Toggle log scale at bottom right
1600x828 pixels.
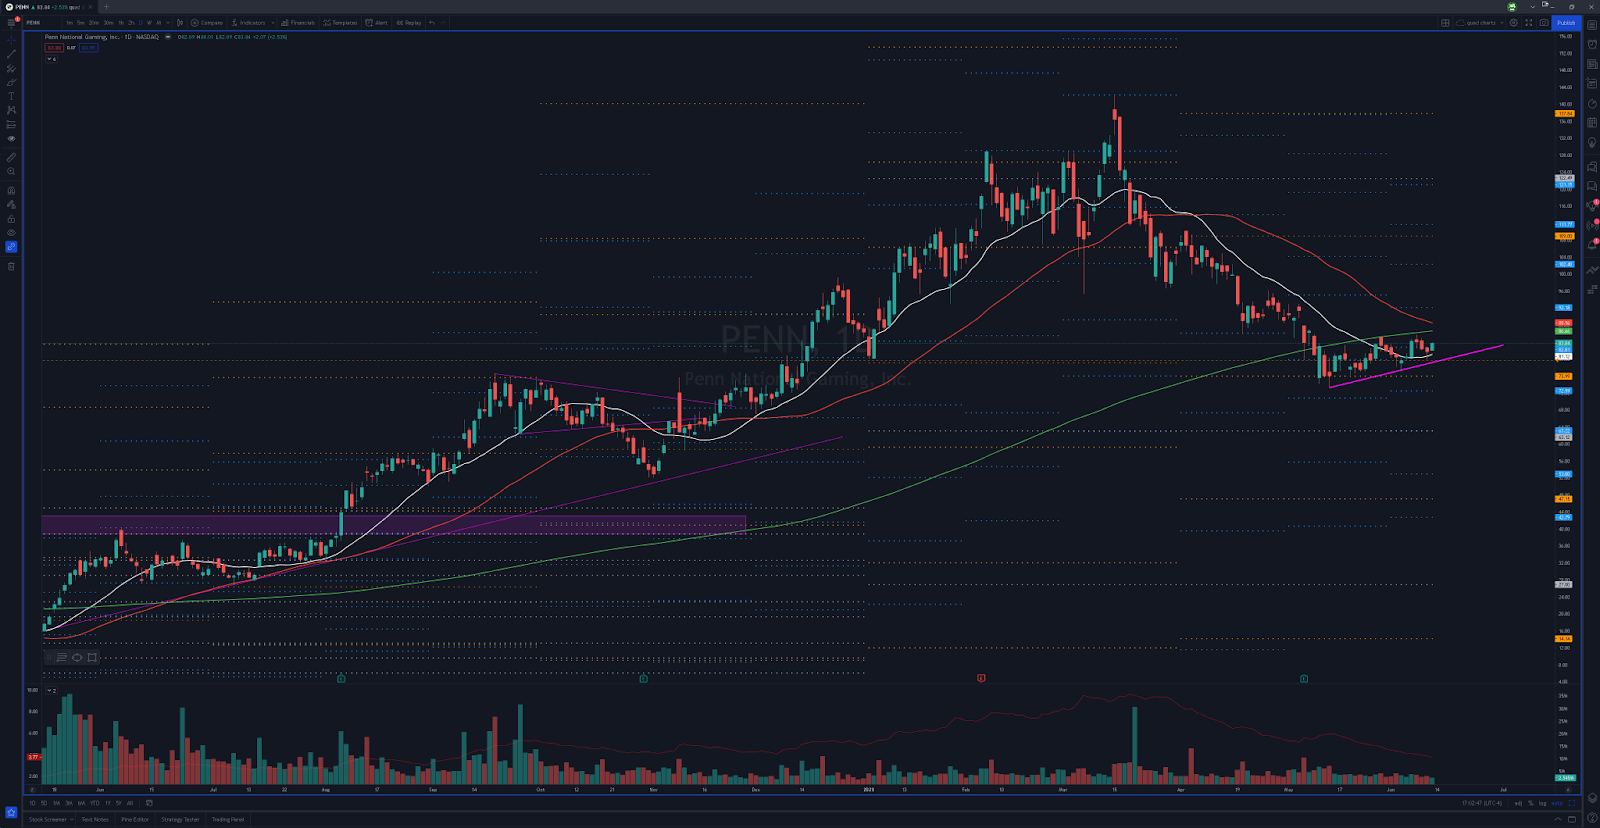coord(1542,803)
